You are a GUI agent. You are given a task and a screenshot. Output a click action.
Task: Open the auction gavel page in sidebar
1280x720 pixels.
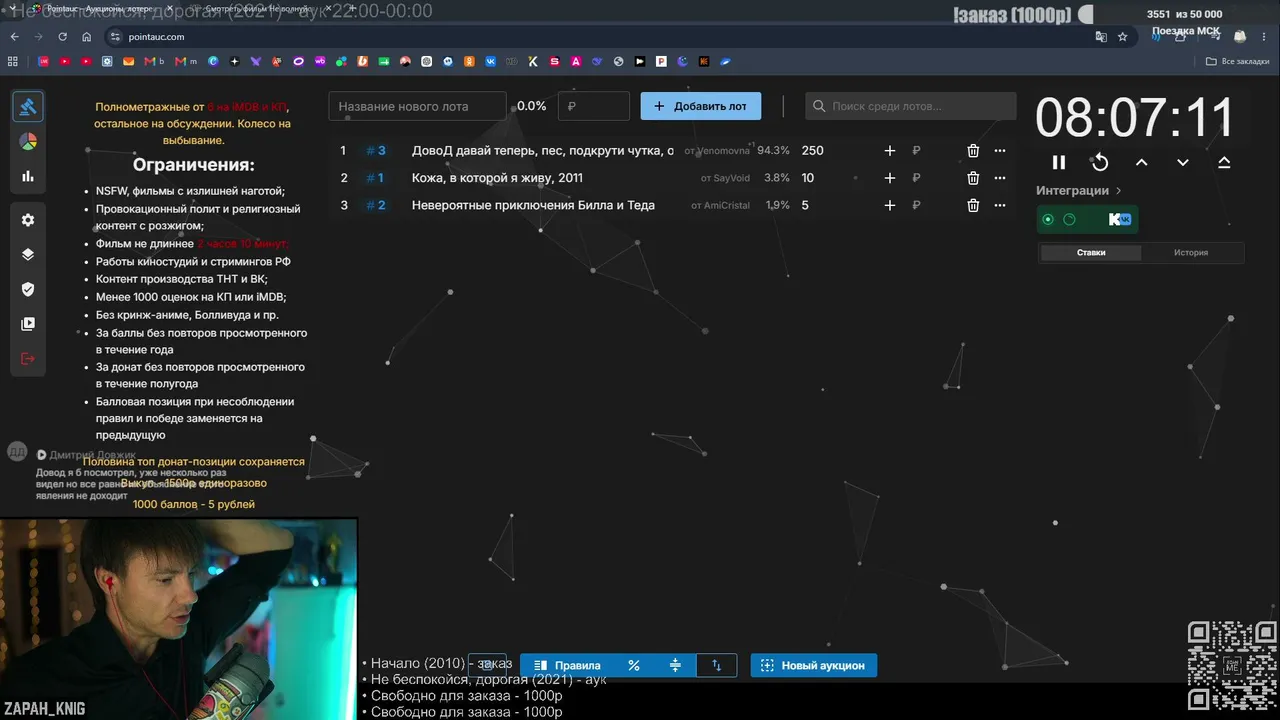pos(28,106)
